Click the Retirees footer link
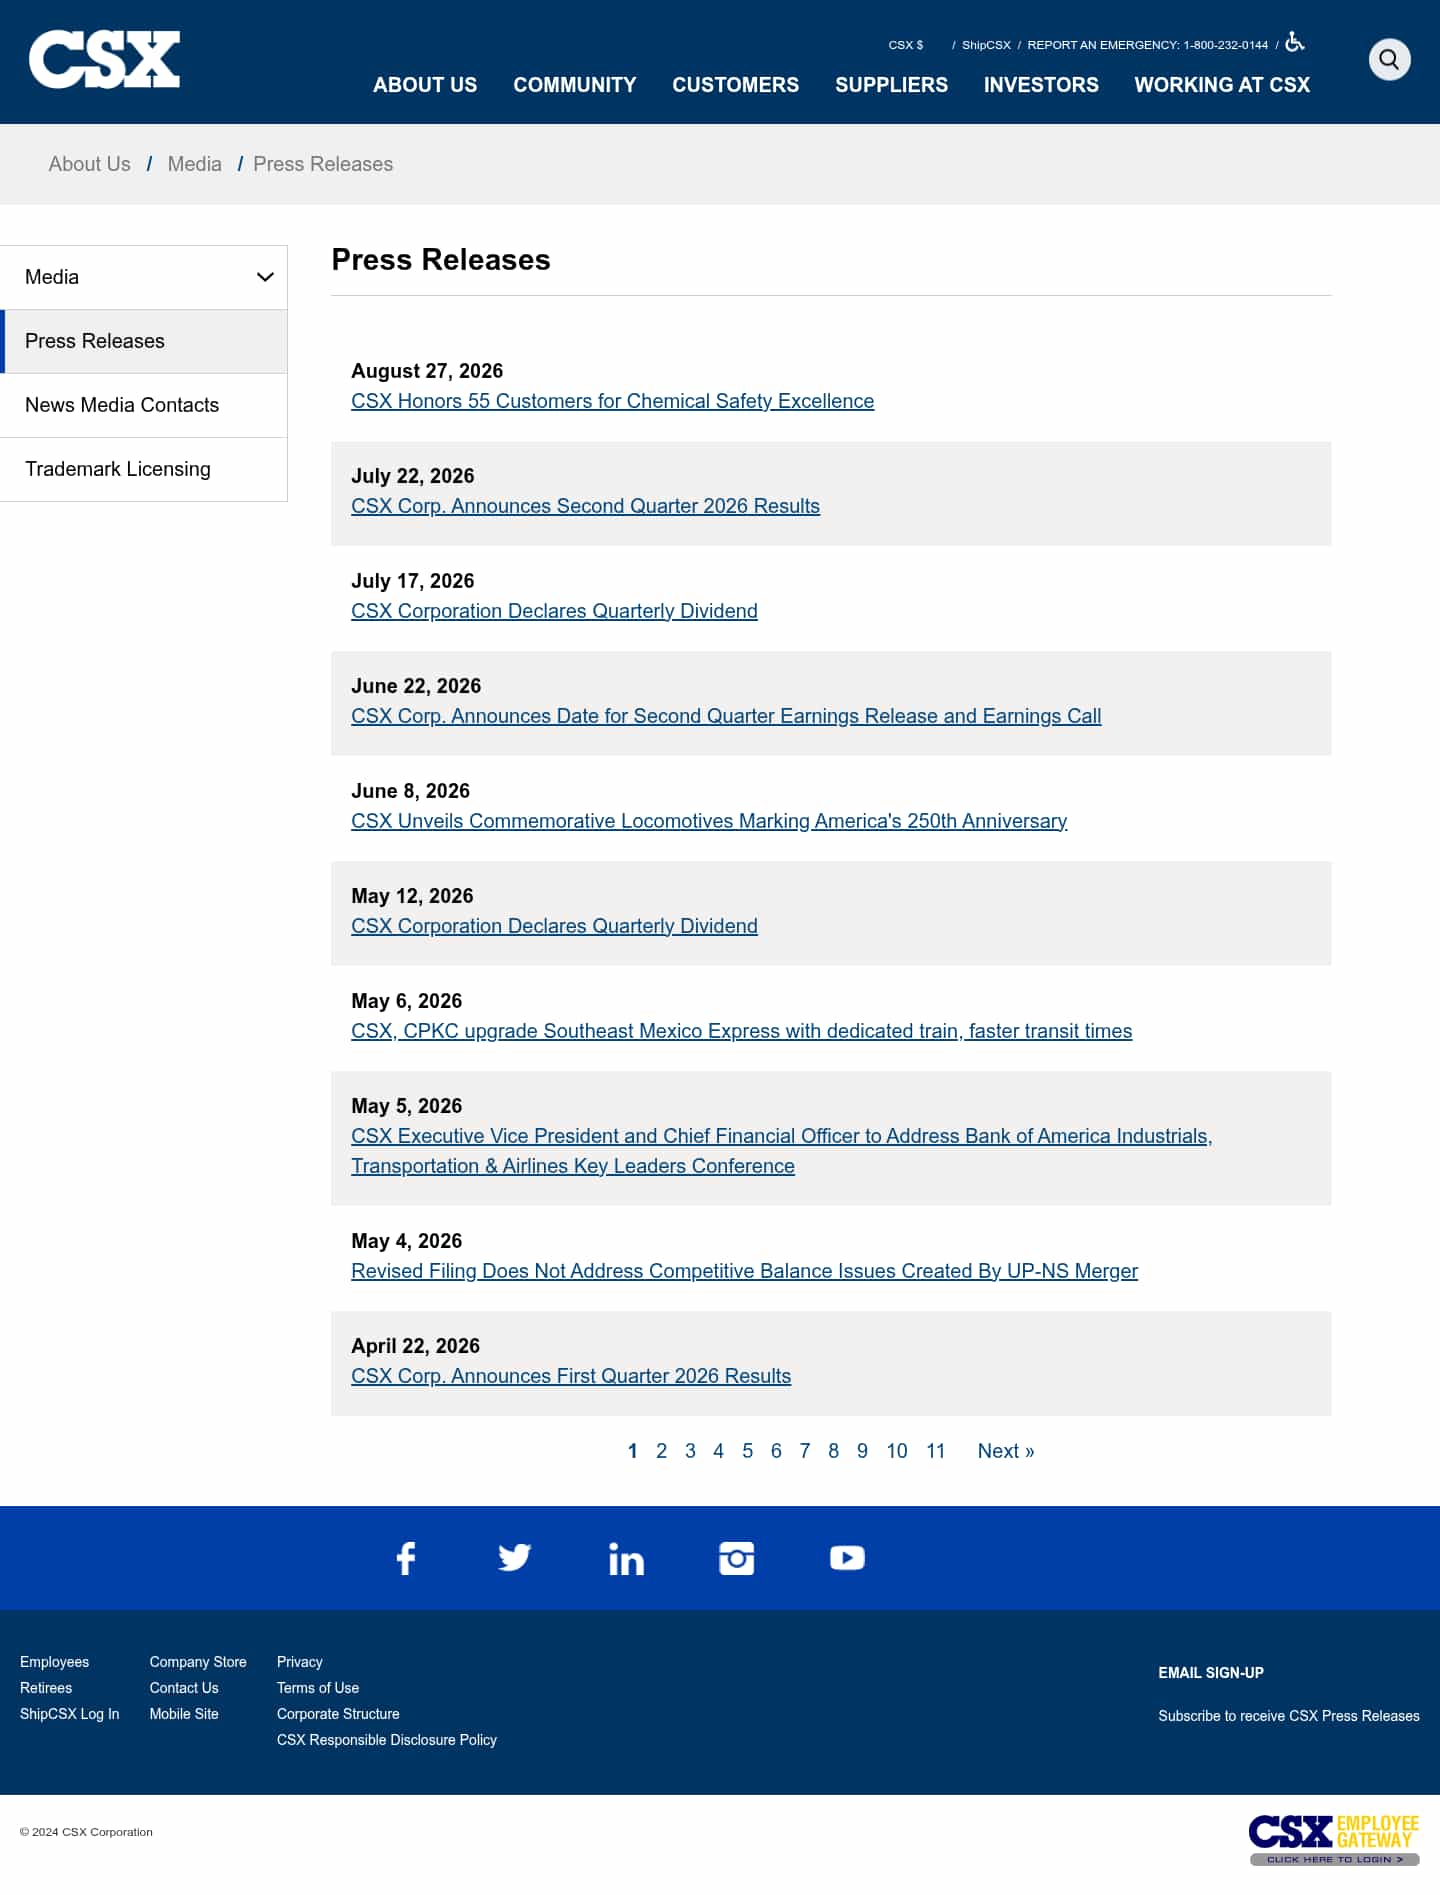1440x1895 pixels. (x=46, y=1688)
